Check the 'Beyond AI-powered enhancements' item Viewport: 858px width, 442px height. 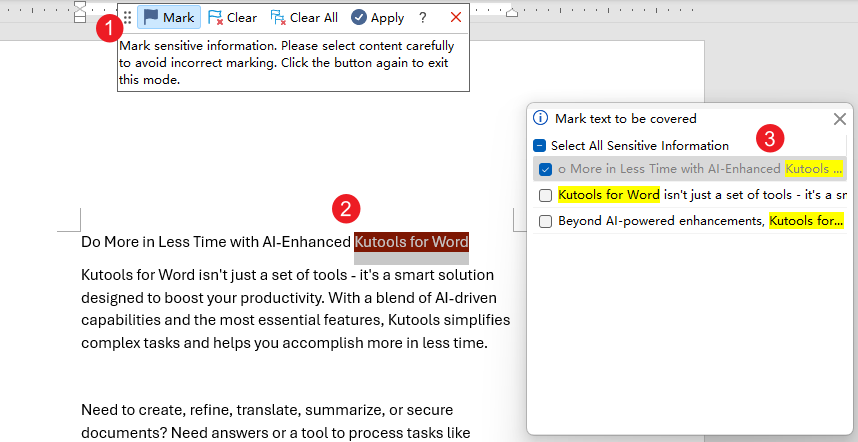click(545, 221)
